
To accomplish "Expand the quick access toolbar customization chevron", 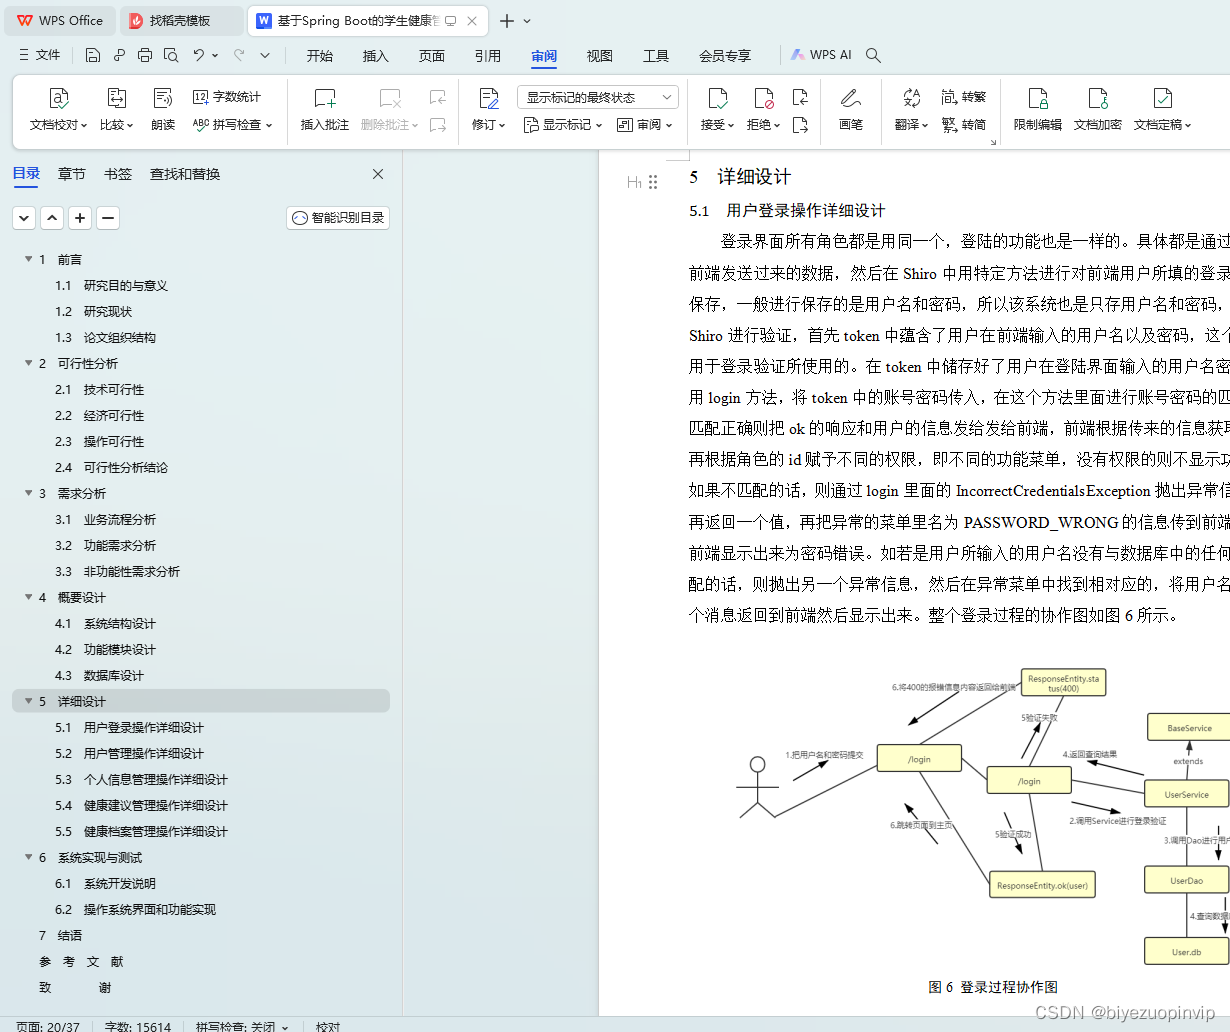I will (x=265, y=56).
